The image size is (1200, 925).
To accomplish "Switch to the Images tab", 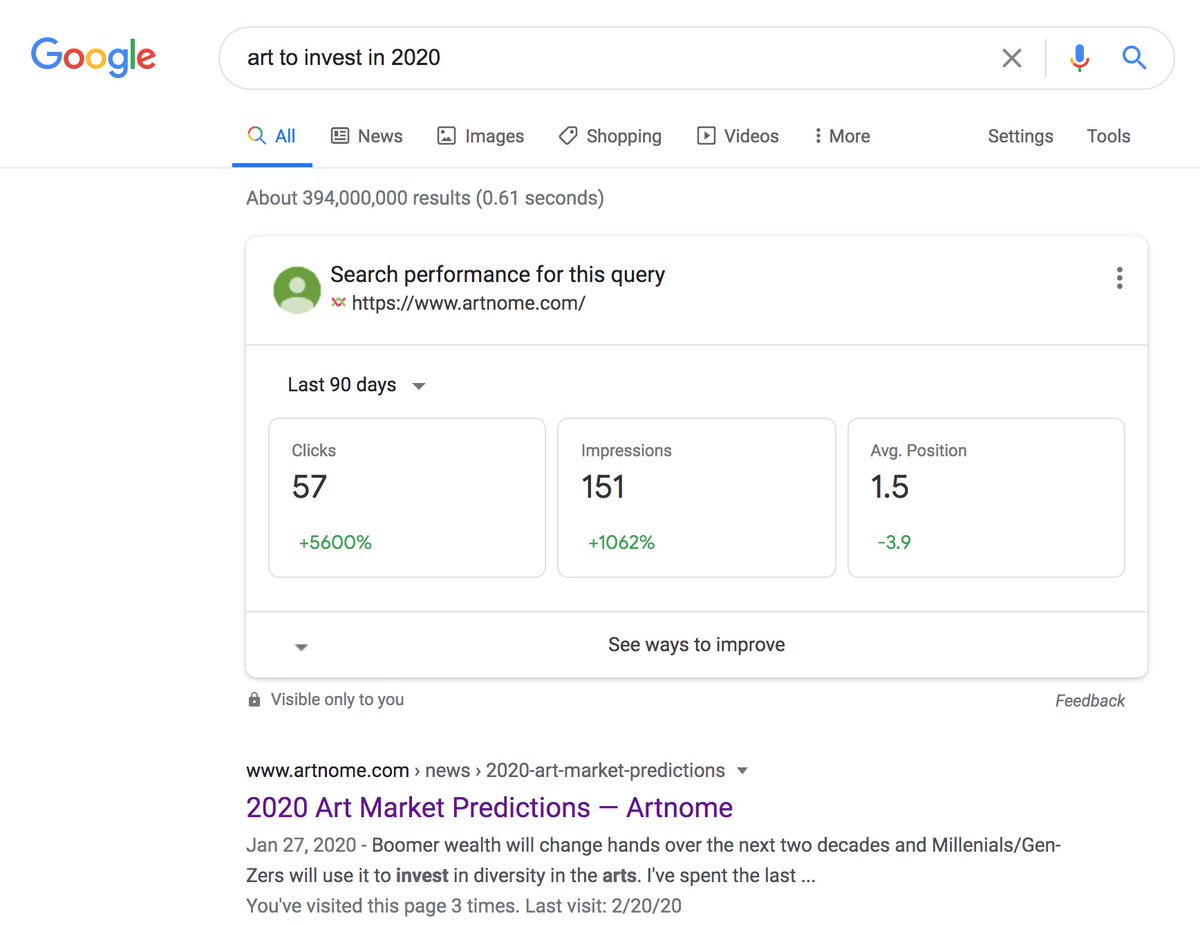I will [481, 136].
